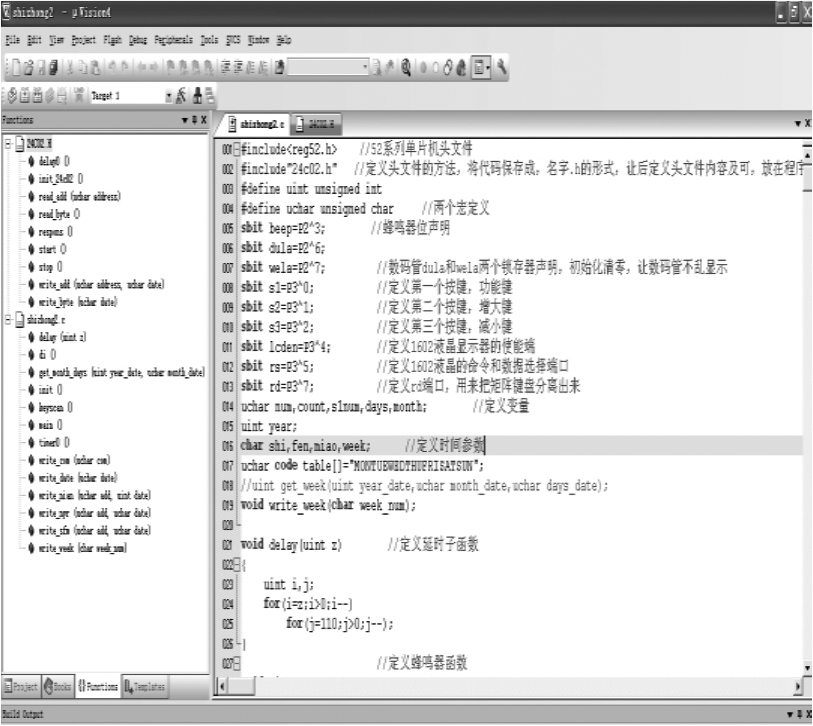Open the Target 1 dropdown
The height and width of the screenshot is (726, 813).
tap(169, 96)
